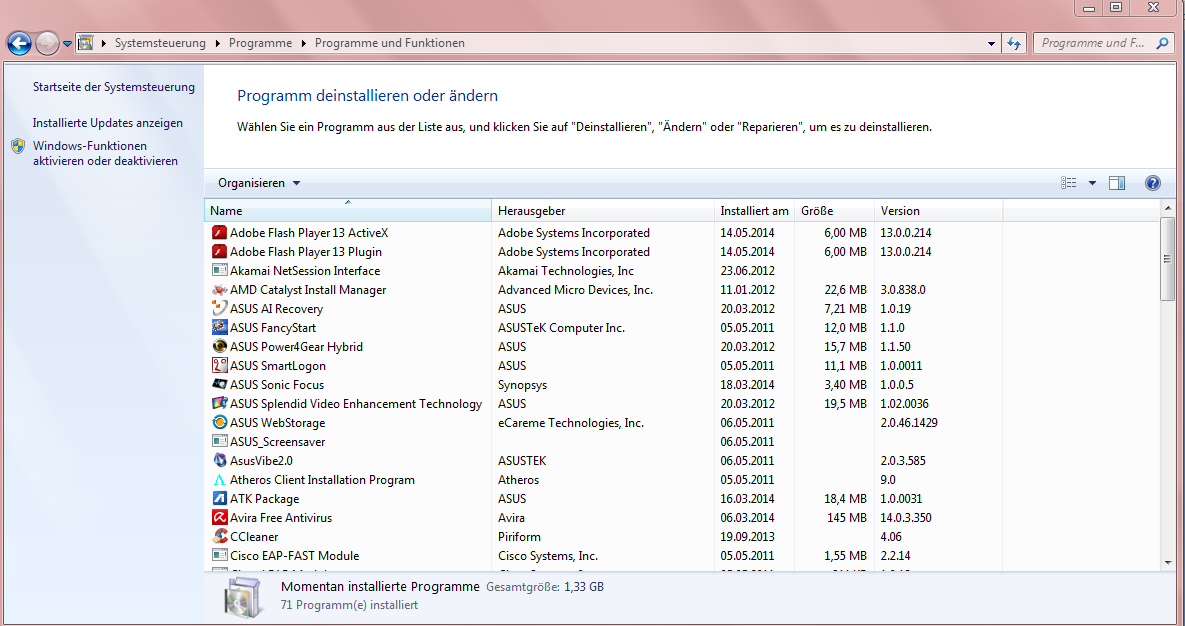Image resolution: width=1185 pixels, height=626 pixels.
Task: Click the Avira Free Antivirus icon
Action: (219, 518)
